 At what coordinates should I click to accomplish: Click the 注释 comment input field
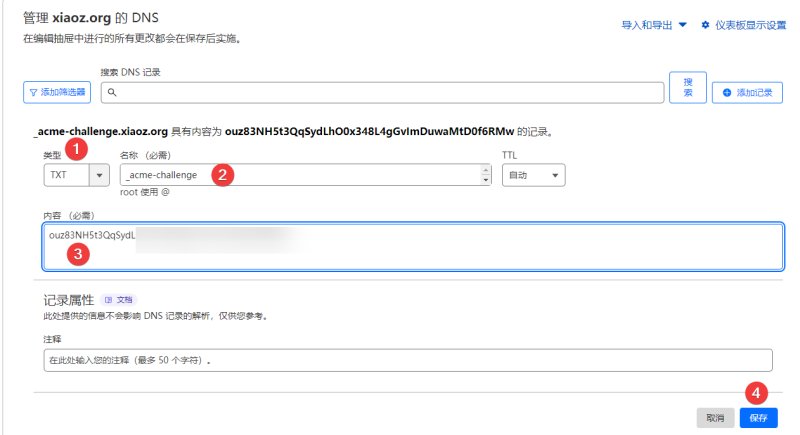click(408, 361)
